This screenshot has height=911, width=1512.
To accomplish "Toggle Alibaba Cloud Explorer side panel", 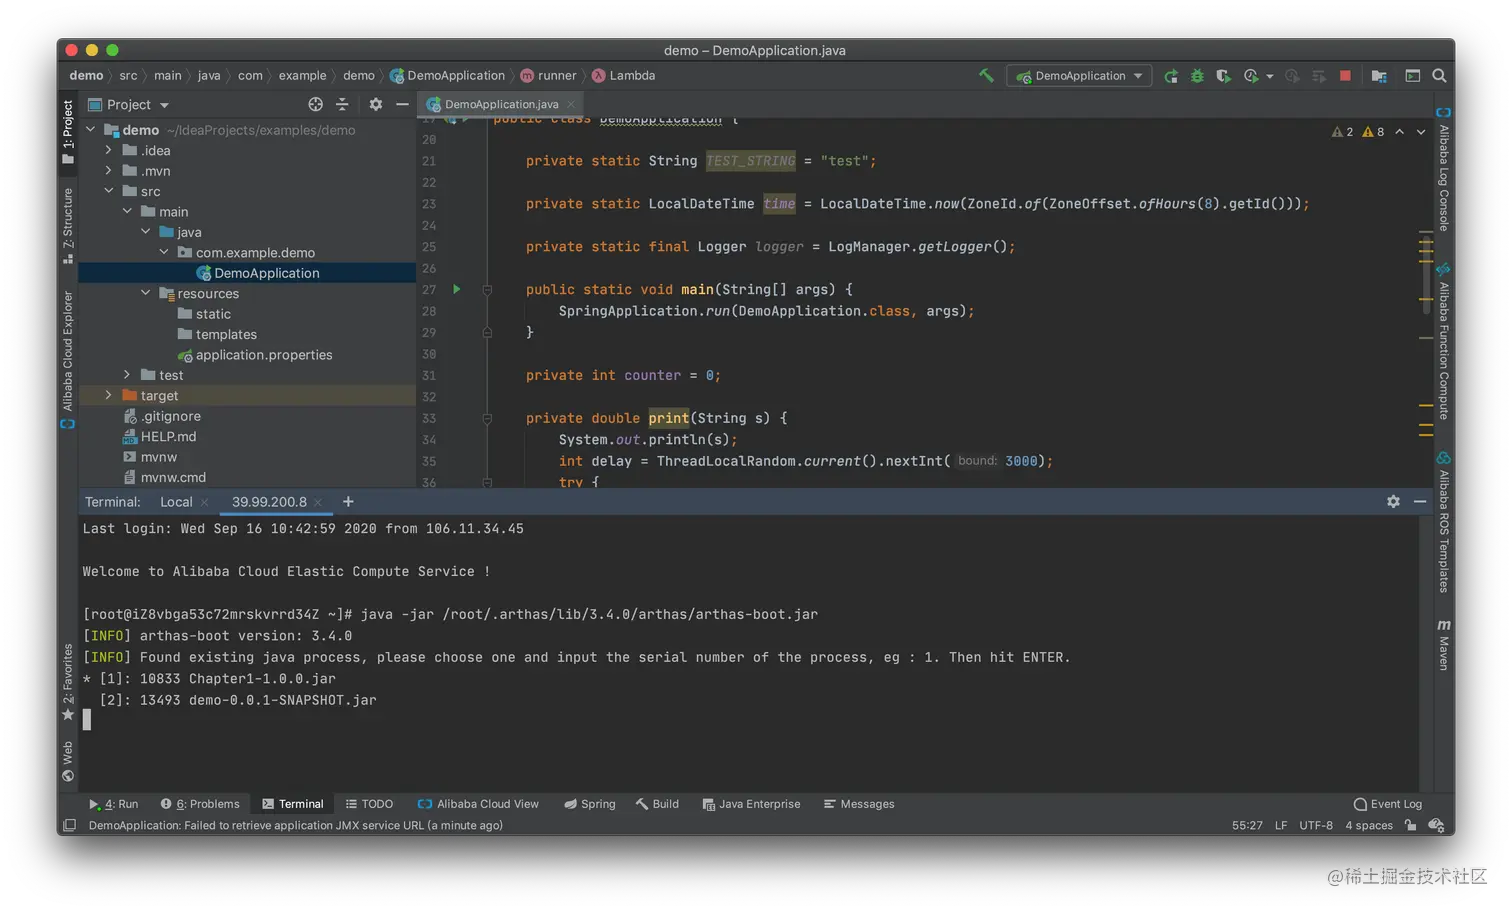I will click(68, 360).
